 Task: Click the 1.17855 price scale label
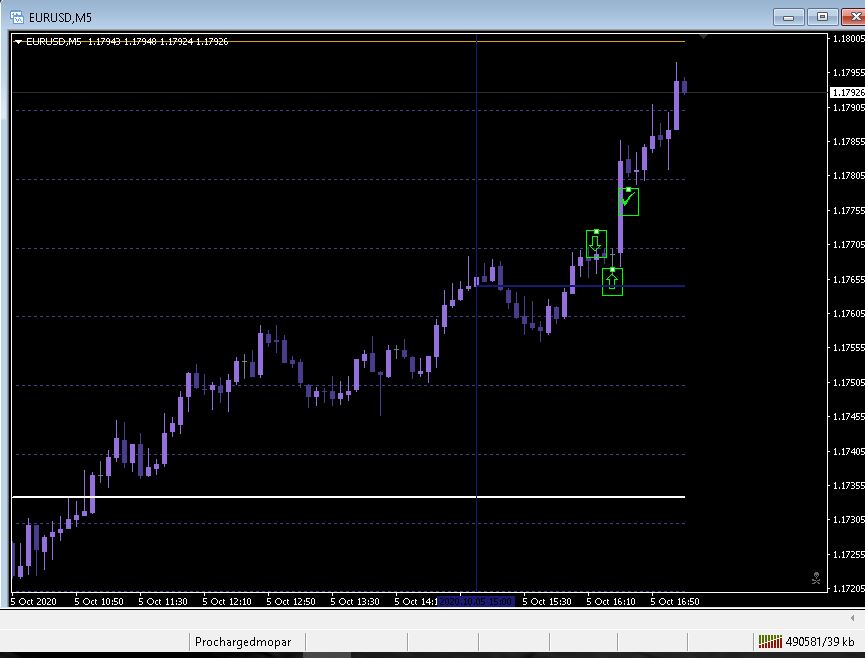pyautogui.click(x=848, y=141)
